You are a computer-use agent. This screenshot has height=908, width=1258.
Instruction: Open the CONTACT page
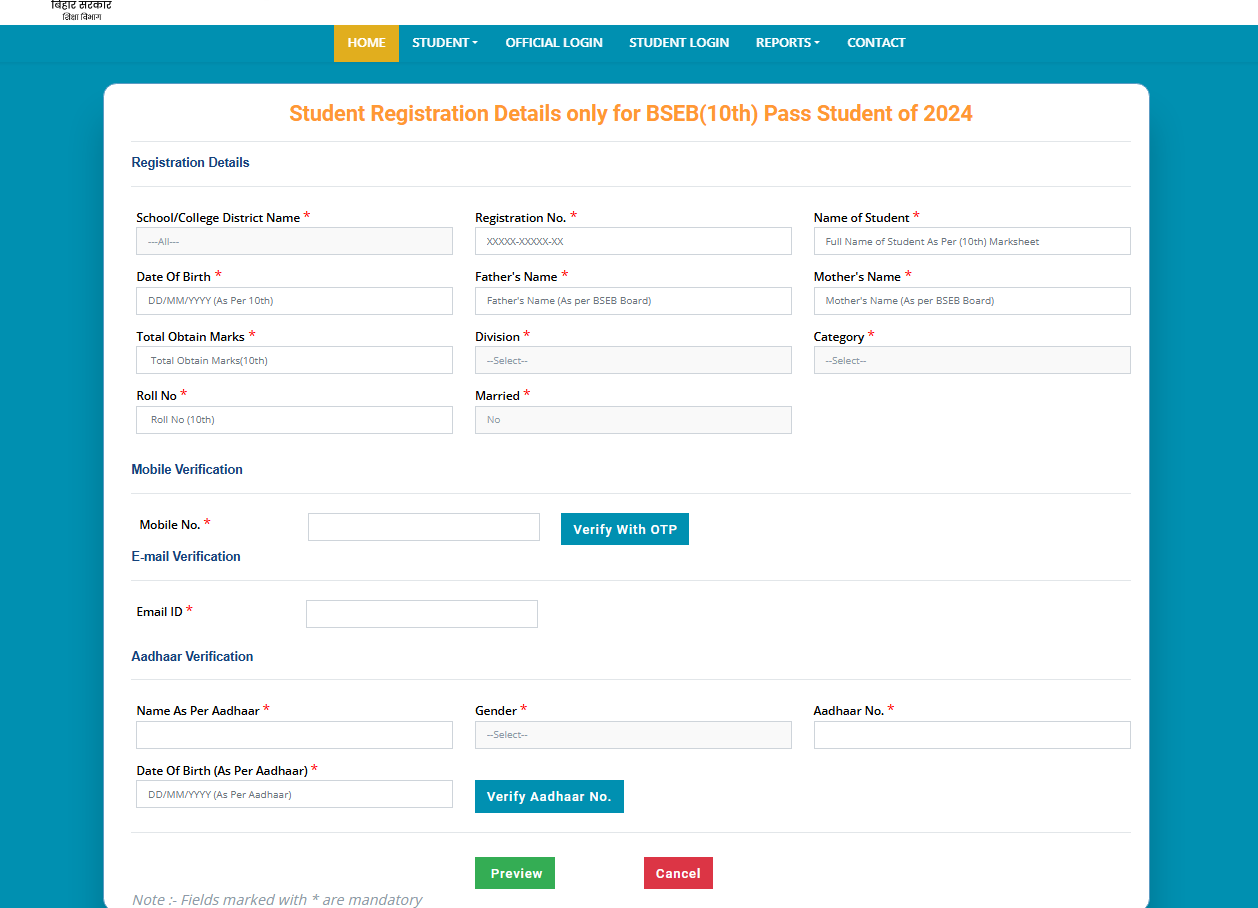click(x=876, y=43)
